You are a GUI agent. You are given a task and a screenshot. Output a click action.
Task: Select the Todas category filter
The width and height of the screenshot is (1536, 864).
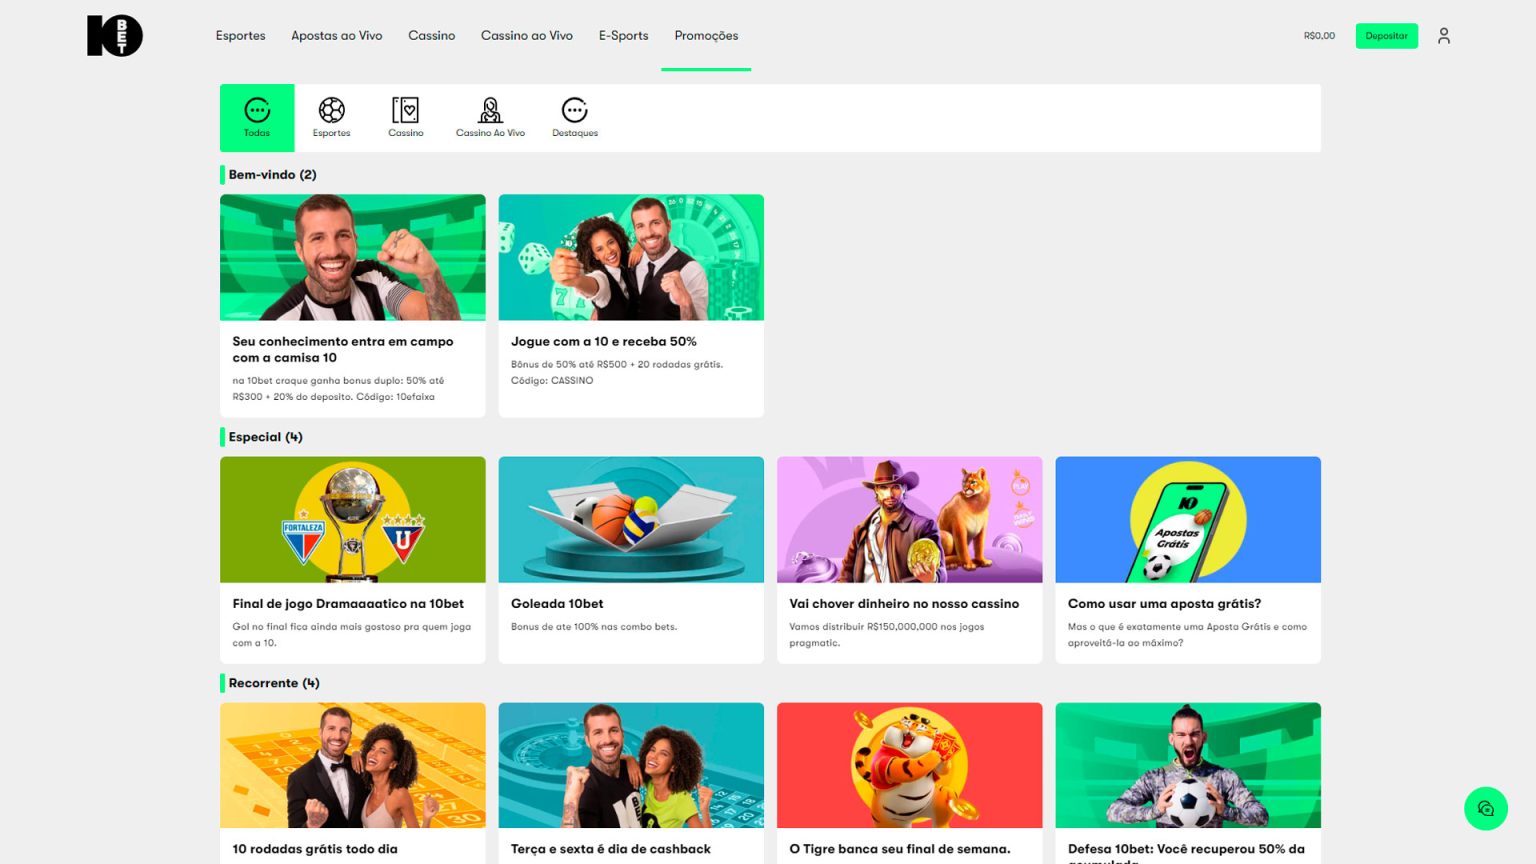pos(257,118)
